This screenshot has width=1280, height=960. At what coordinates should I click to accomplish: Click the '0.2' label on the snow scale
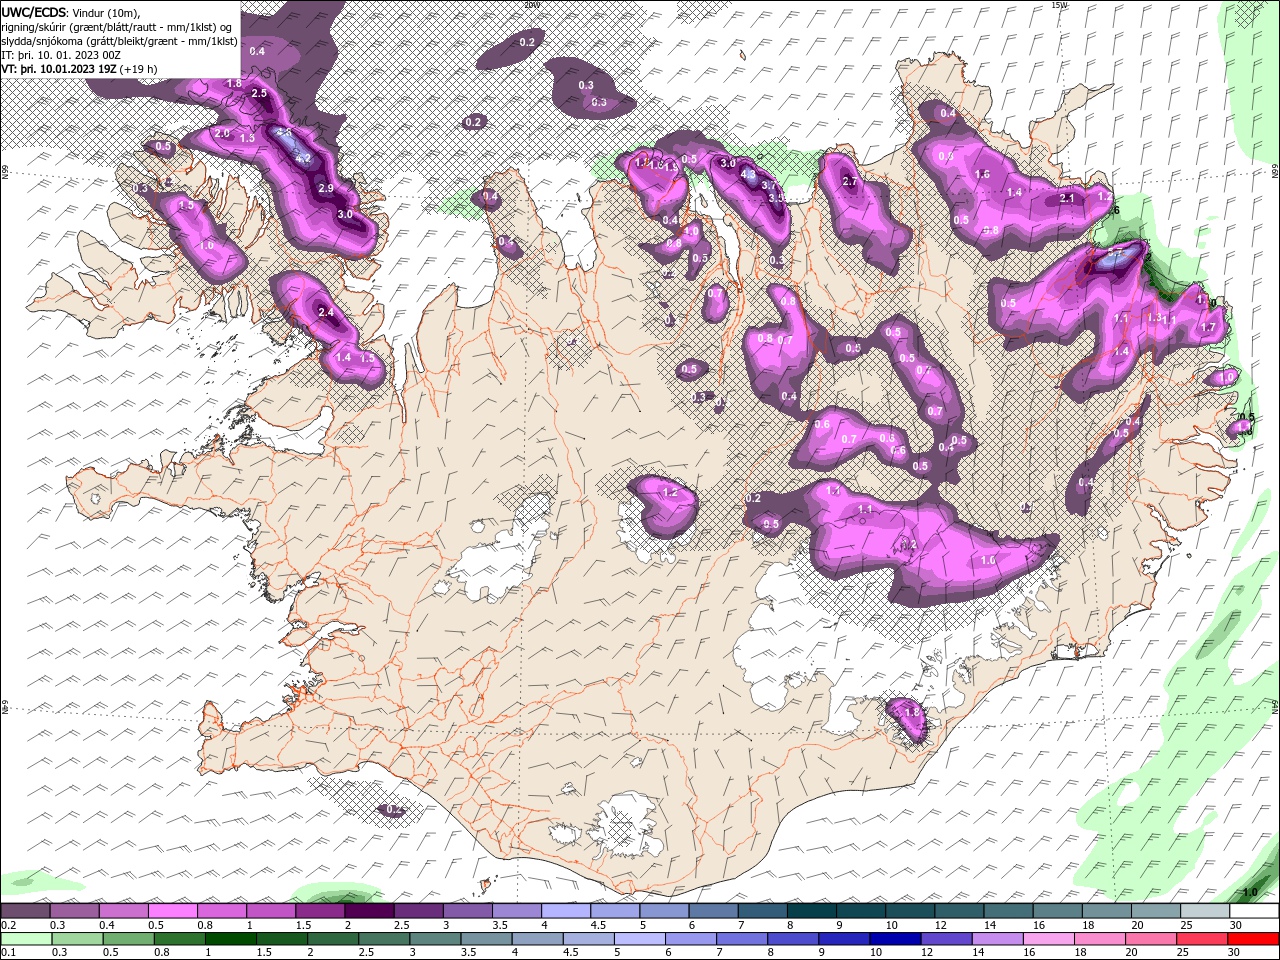coord(8,925)
